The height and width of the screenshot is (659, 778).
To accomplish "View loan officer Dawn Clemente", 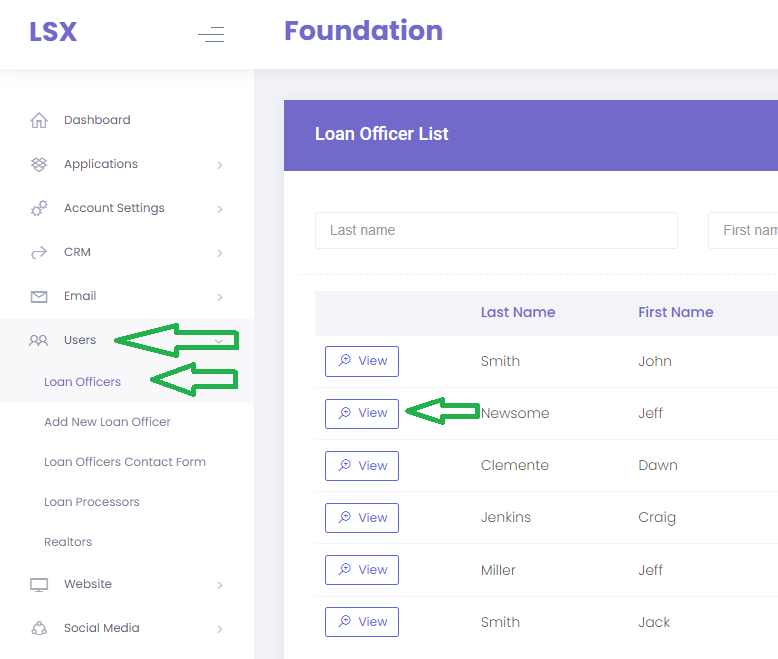I will (362, 465).
